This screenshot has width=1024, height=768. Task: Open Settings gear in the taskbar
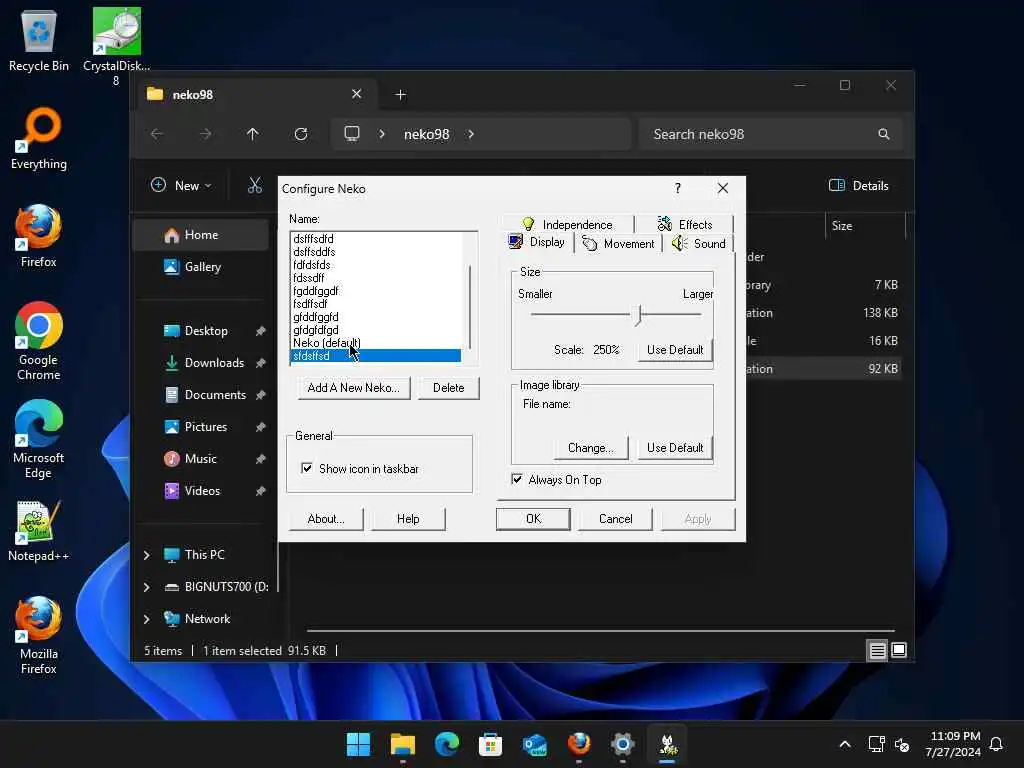click(623, 744)
